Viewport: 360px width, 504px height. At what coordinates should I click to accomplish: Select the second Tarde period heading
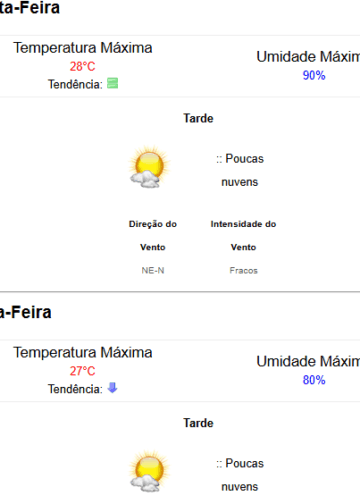click(198, 423)
